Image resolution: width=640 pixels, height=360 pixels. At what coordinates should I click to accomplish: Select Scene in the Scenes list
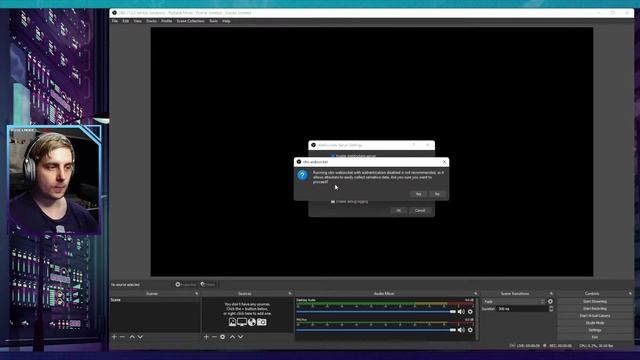coord(155,300)
